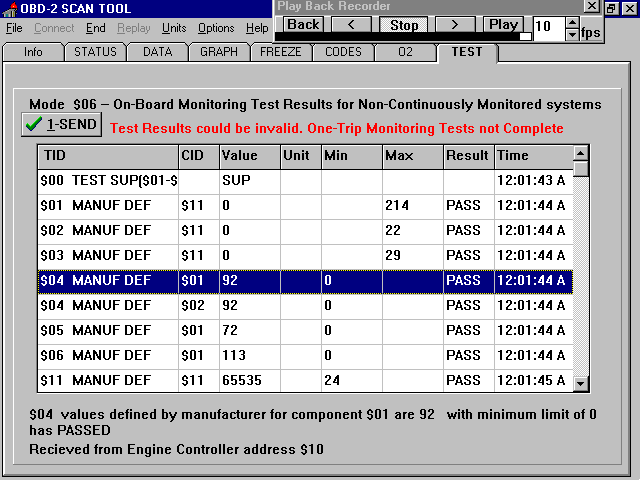This screenshot has width=640, height=480.
Task: Click the Value column header
Action: pyautogui.click(x=250, y=156)
